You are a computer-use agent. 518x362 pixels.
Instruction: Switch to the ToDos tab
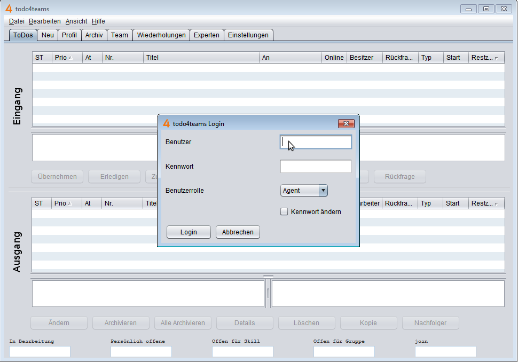pos(23,35)
